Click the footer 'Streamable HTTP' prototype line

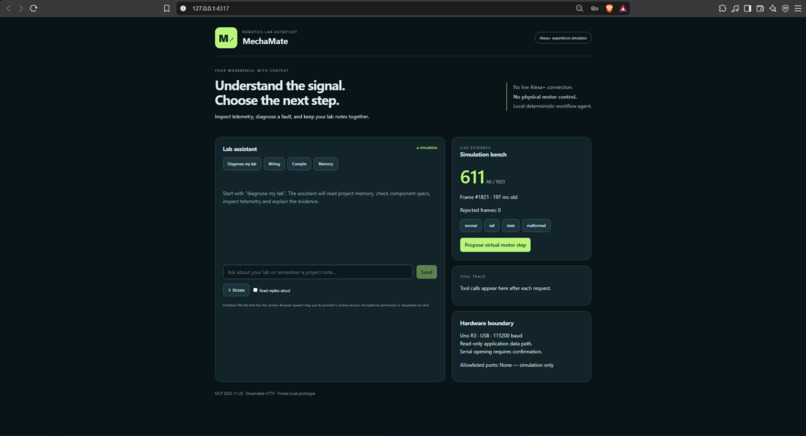pos(265,394)
